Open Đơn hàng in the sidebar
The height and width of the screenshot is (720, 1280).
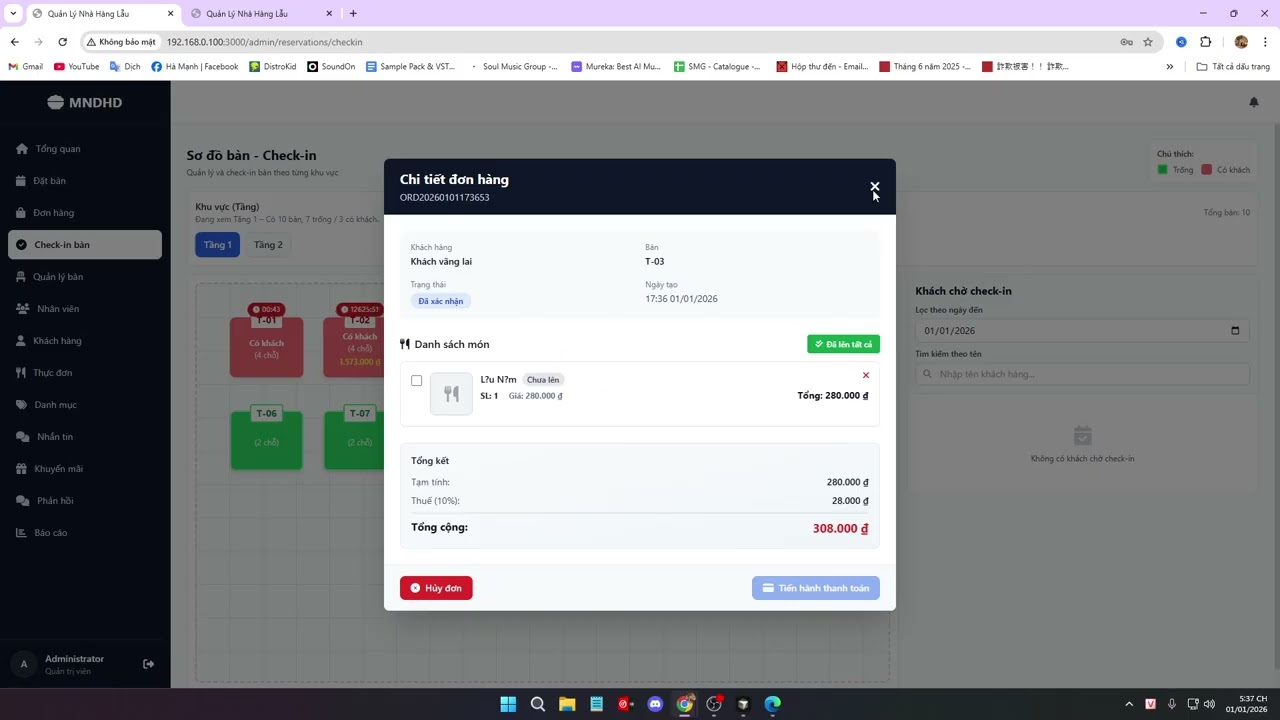pos(85,213)
